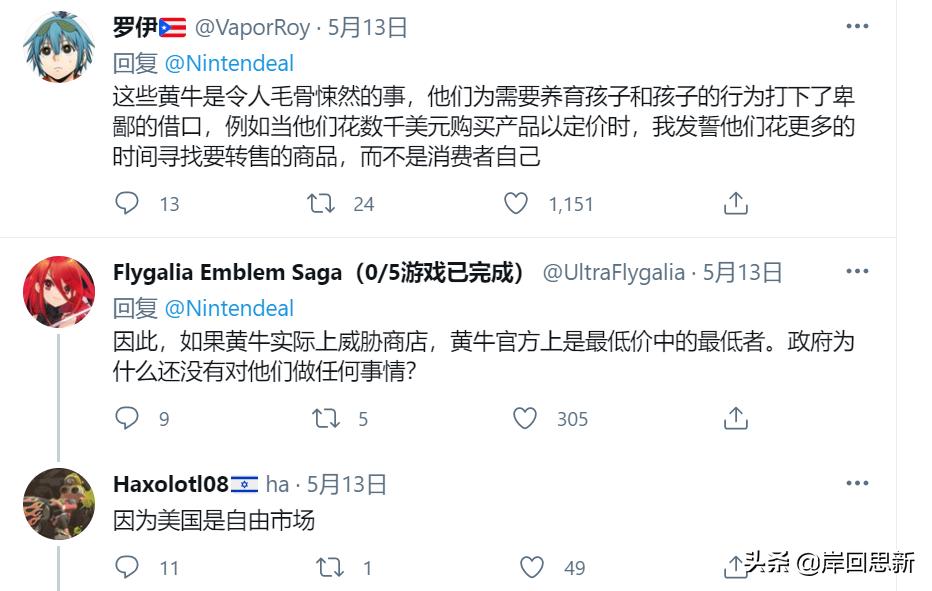932x591 pixels.
Task: Click the share icon on @VaporRoy's tweet
Action: pyautogui.click(x=735, y=202)
